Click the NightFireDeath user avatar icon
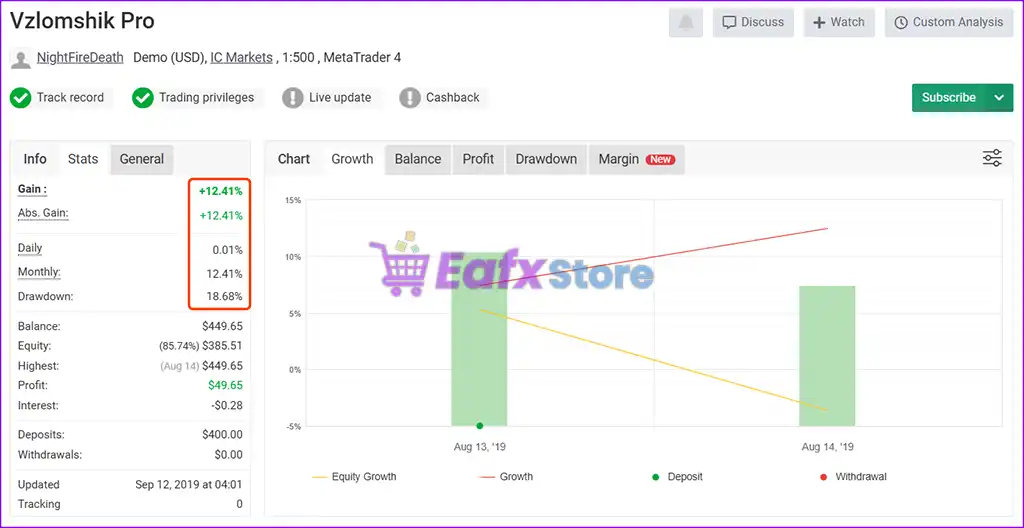 [21, 59]
